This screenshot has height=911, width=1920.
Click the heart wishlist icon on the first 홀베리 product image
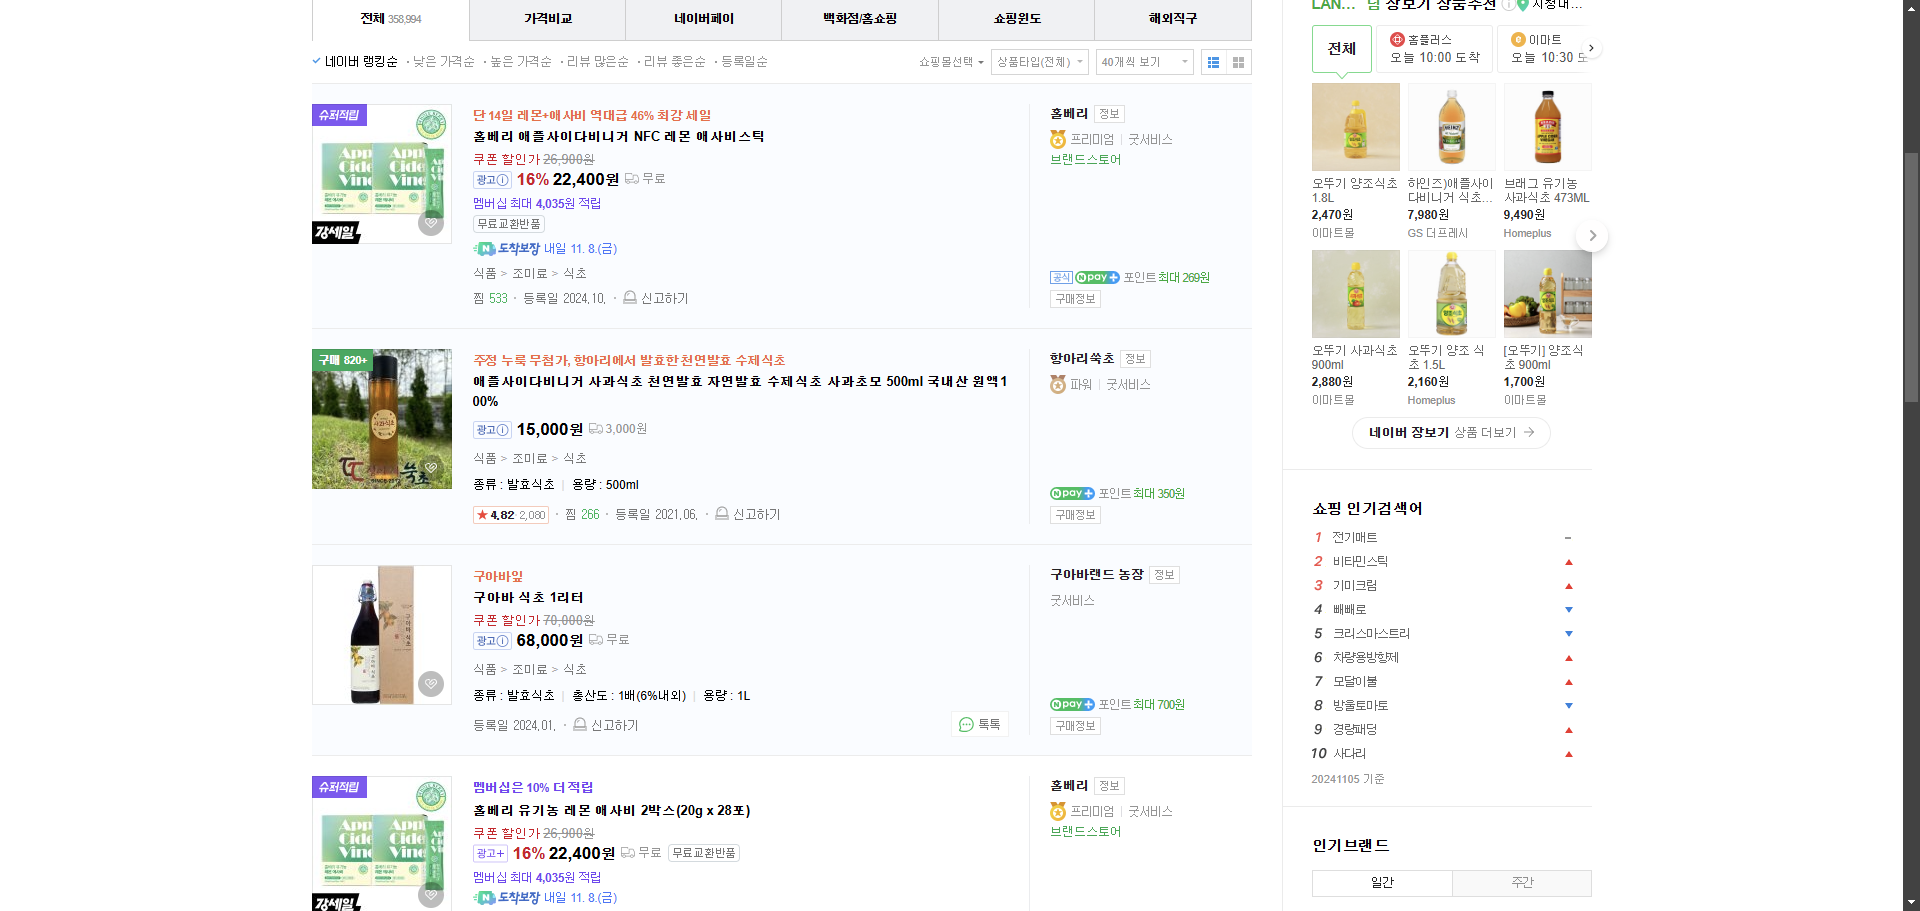[431, 223]
